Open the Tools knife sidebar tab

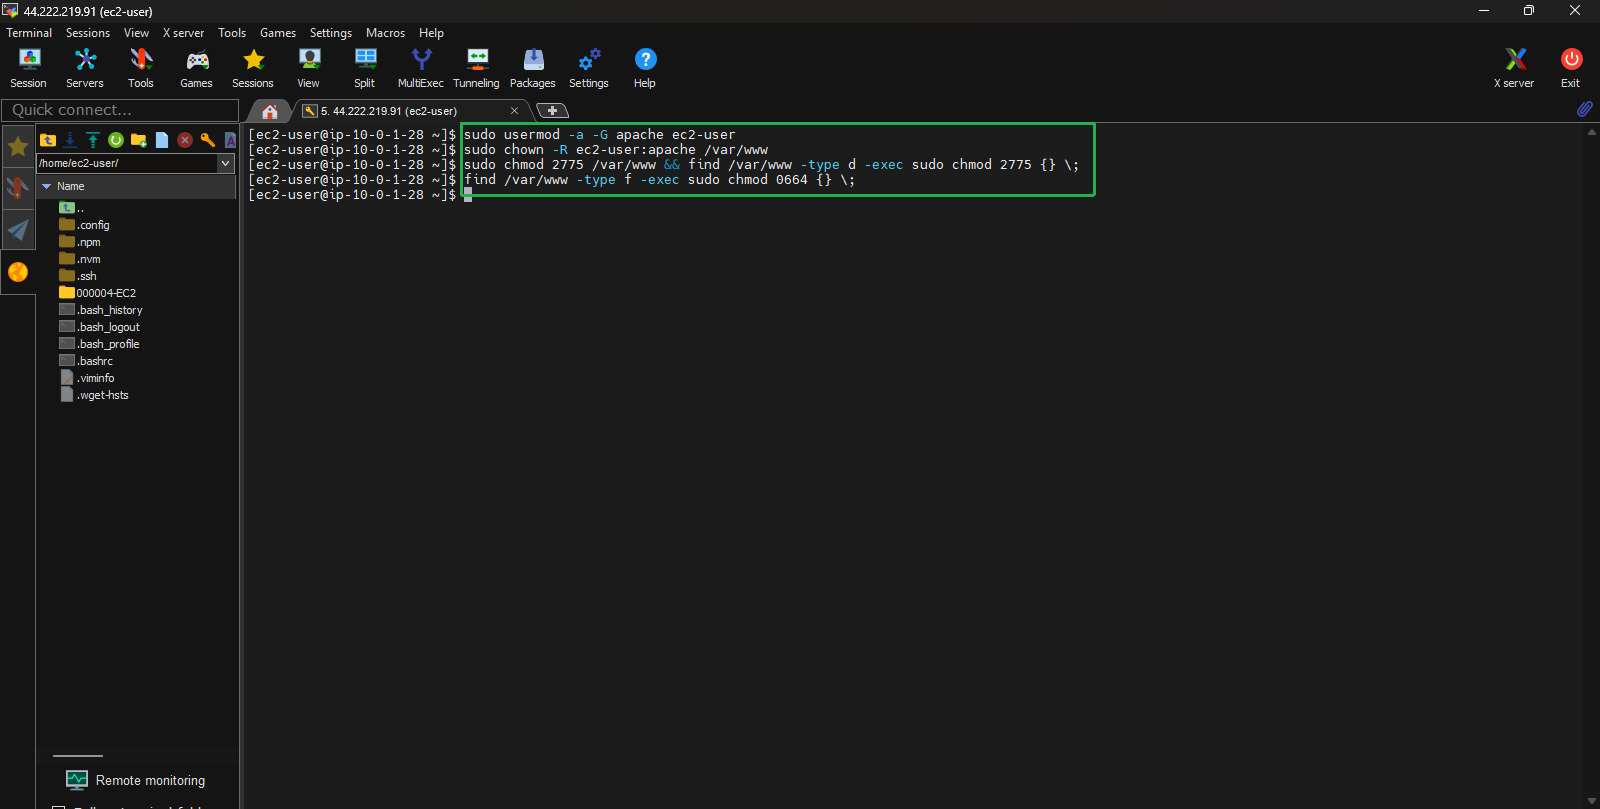coord(18,188)
